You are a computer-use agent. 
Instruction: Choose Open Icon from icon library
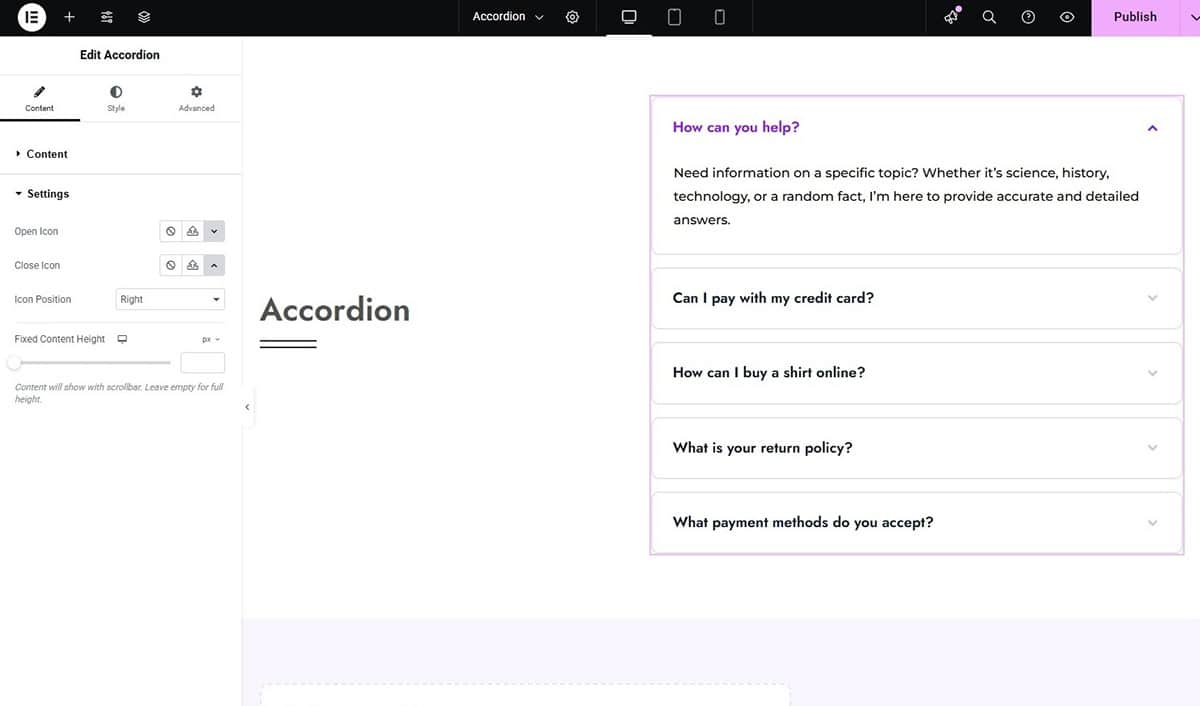[x=214, y=231]
